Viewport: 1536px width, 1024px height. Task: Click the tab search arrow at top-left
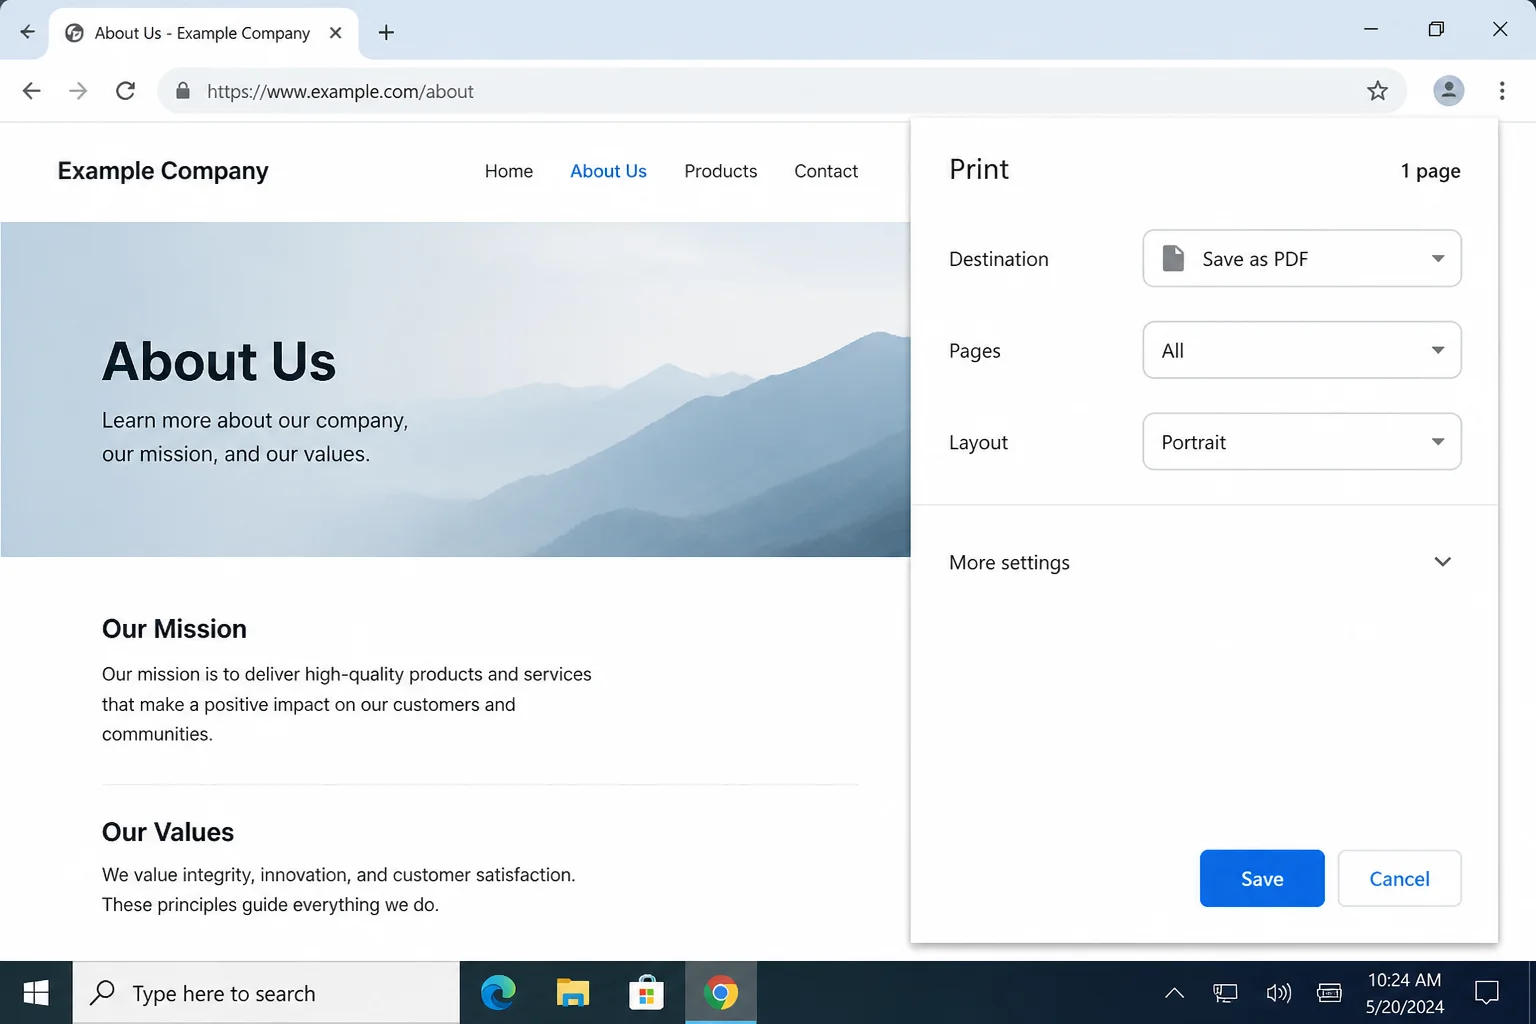[27, 32]
